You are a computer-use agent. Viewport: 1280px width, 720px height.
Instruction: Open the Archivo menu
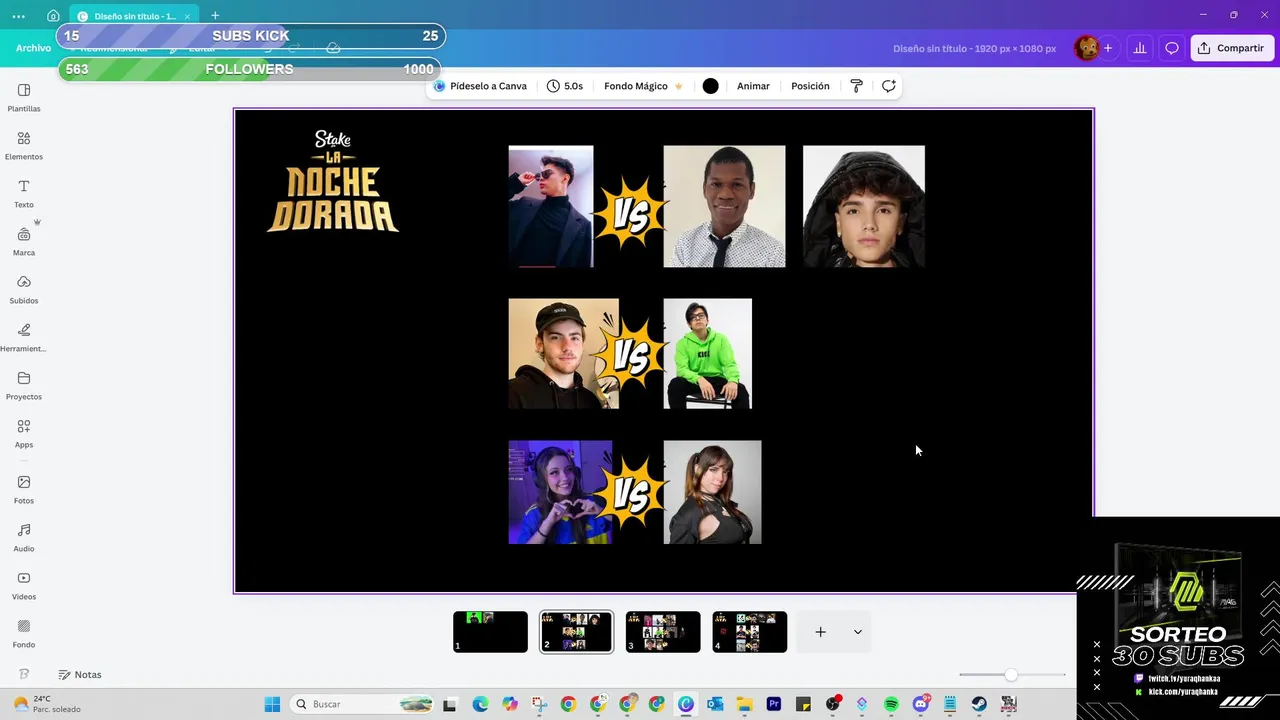click(x=33, y=48)
